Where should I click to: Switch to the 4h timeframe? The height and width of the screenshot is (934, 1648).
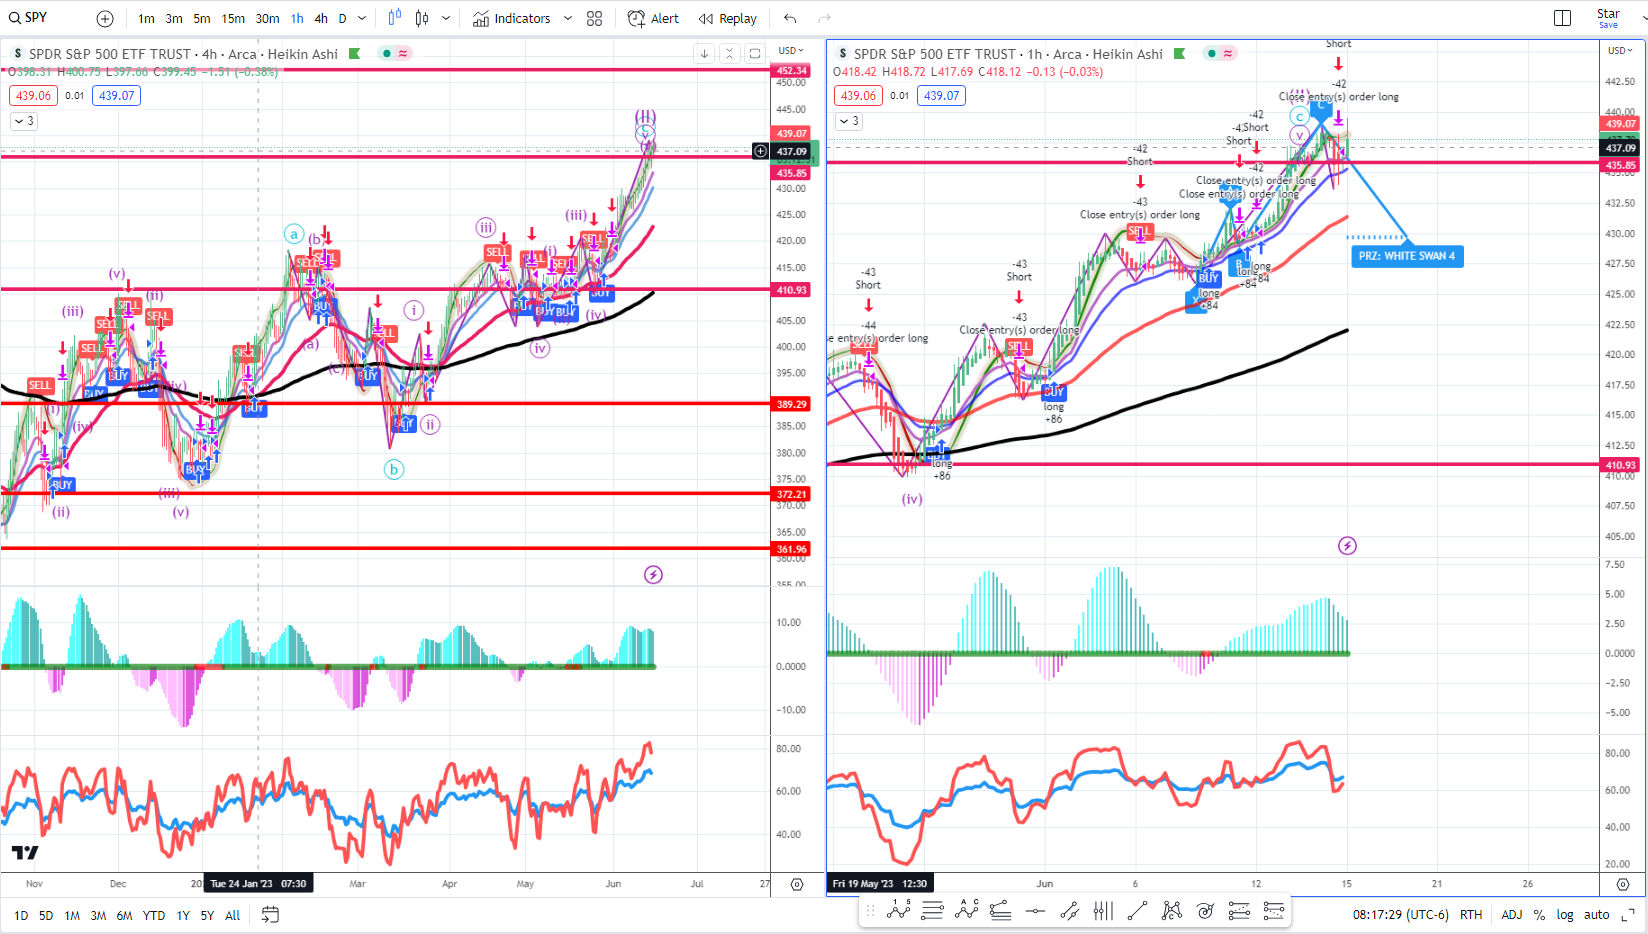(x=321, y=19)
